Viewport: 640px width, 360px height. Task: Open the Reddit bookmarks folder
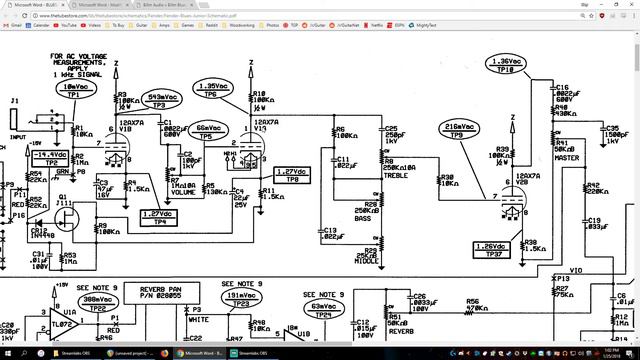[x=208, y=25]
